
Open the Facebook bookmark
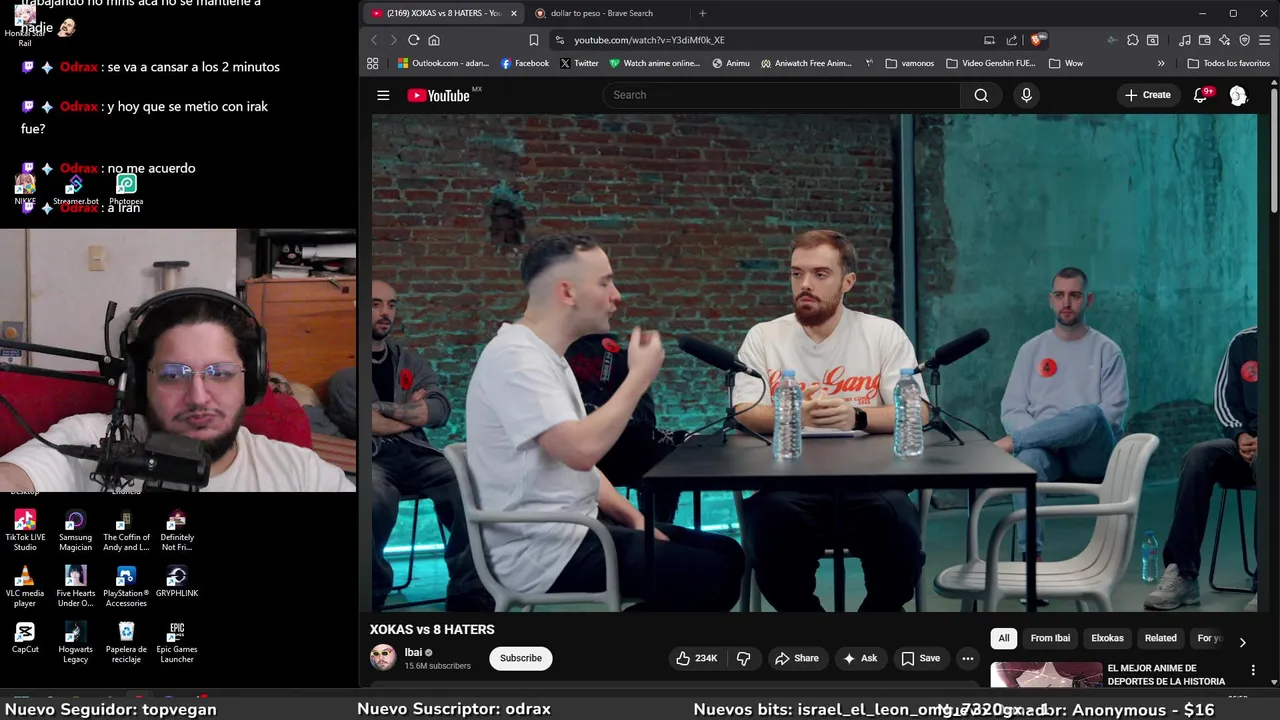click(x=525, y=63)
